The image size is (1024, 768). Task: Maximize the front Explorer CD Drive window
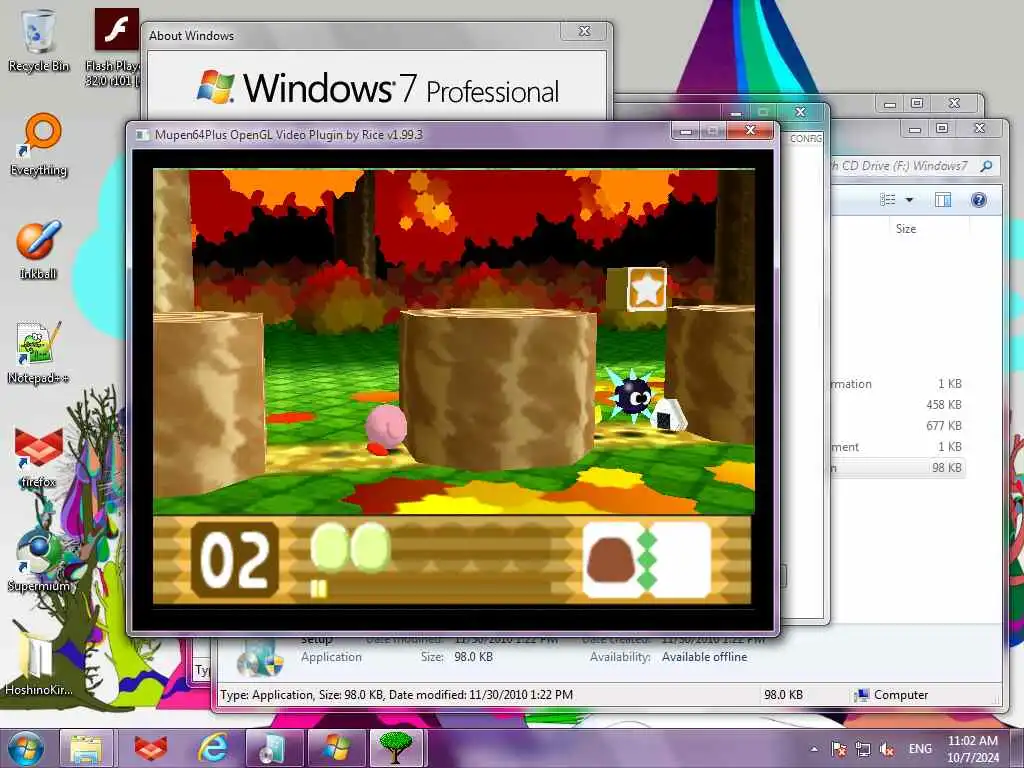pyautogui.click(x=942, y=129)
